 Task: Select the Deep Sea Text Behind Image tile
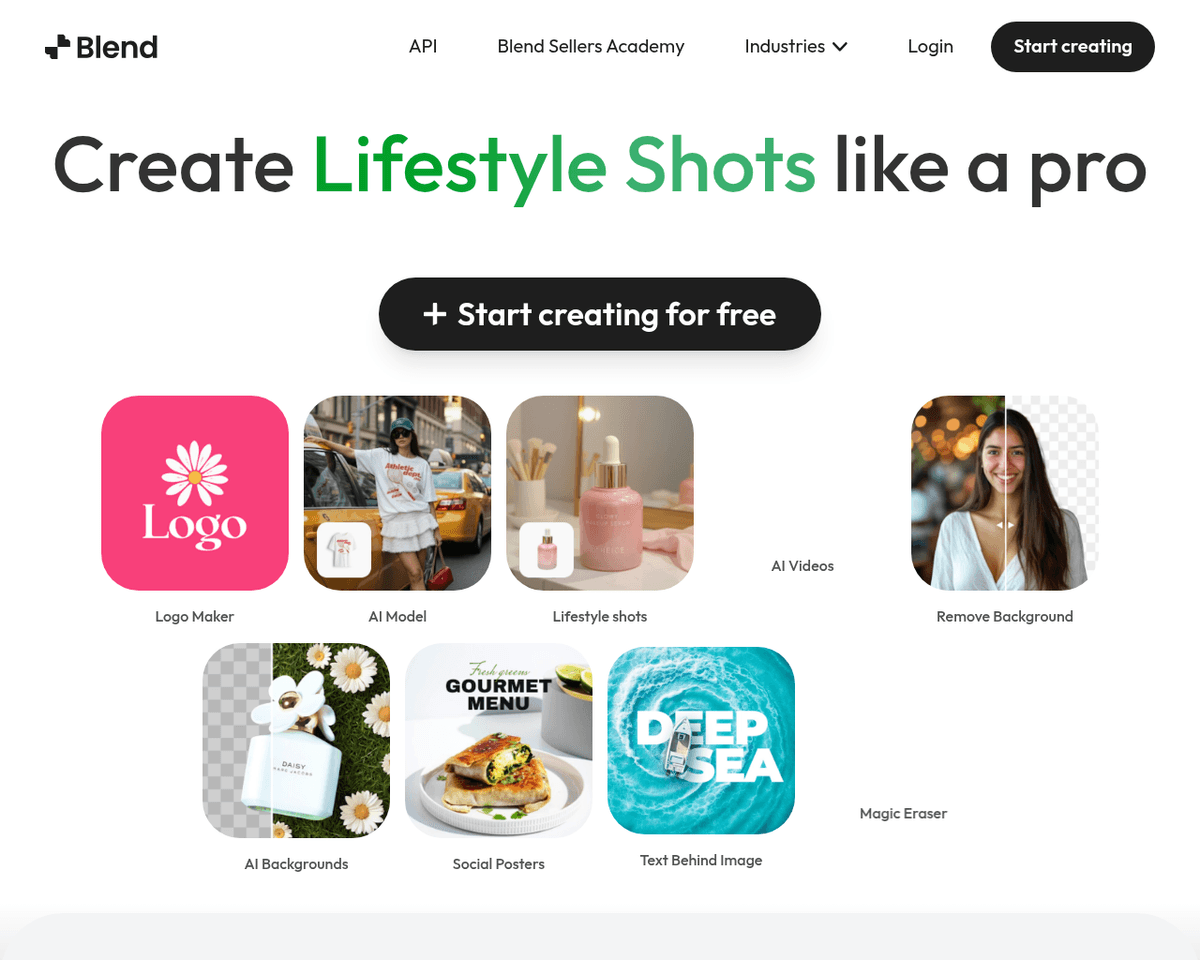point(701,740)
